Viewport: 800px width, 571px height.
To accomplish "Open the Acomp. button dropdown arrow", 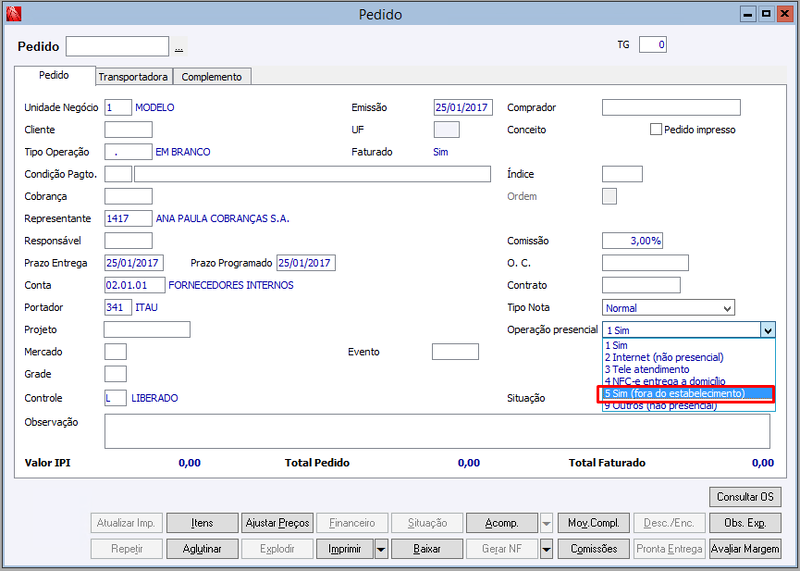I will [546, 523].
